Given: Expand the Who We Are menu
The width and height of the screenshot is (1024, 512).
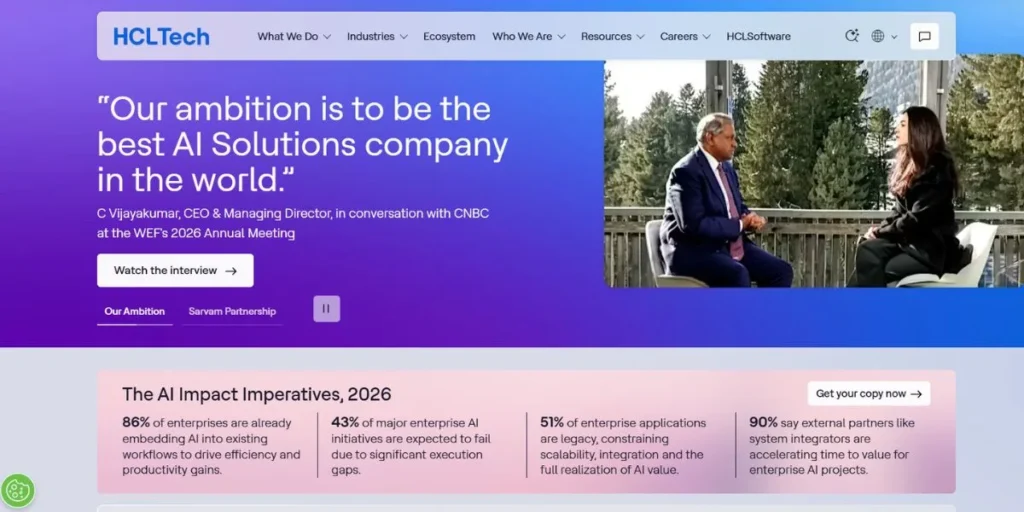Looking at the screenshot, I should pos(528,37).
